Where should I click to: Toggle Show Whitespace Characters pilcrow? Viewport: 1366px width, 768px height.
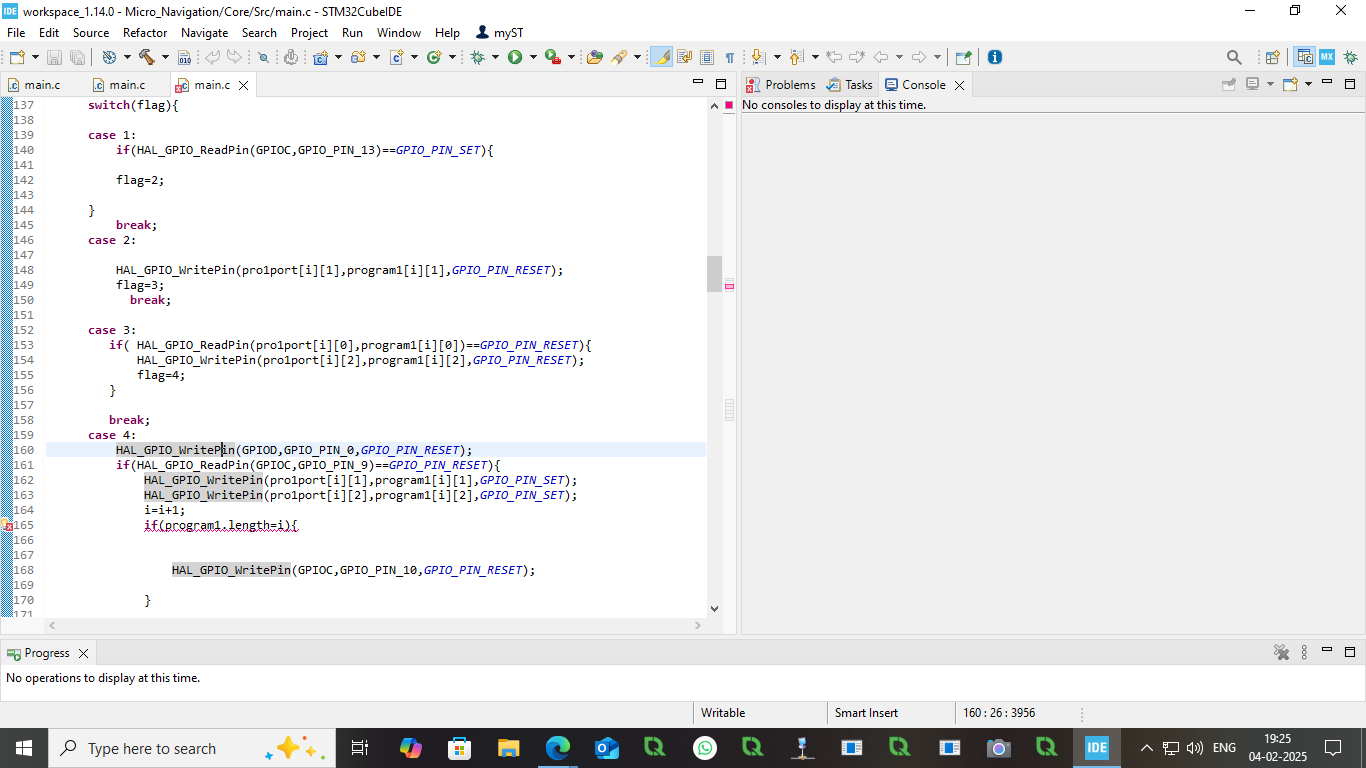(x=730, y=57)
